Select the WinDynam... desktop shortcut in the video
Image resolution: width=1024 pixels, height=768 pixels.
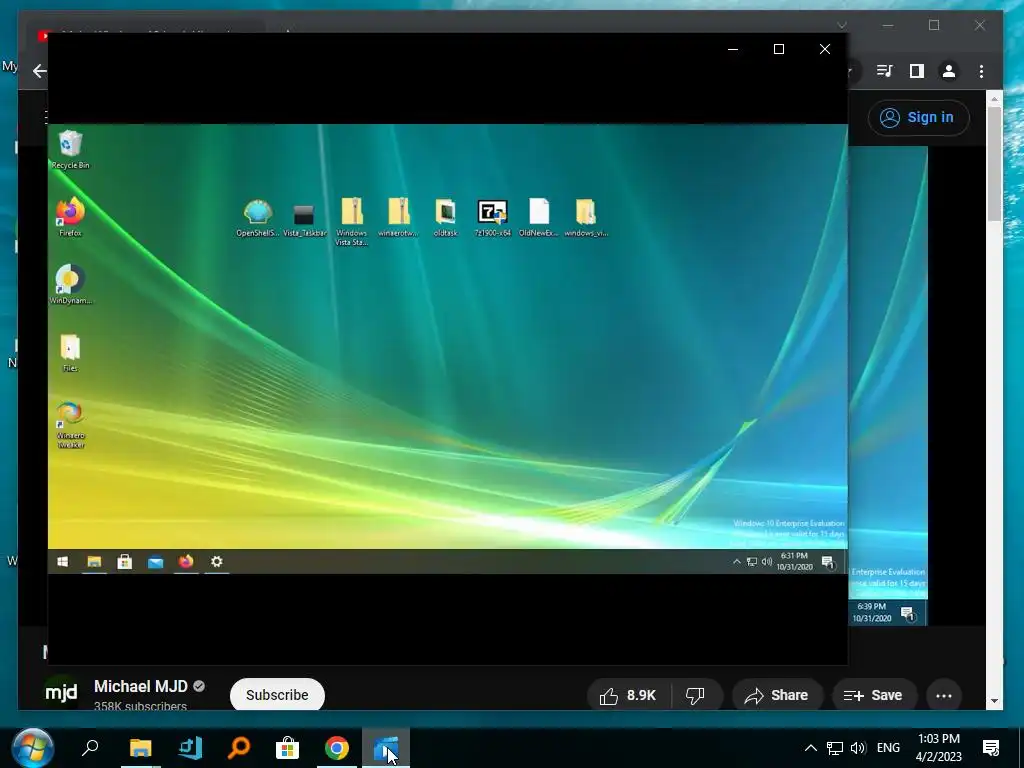[71, 285]
